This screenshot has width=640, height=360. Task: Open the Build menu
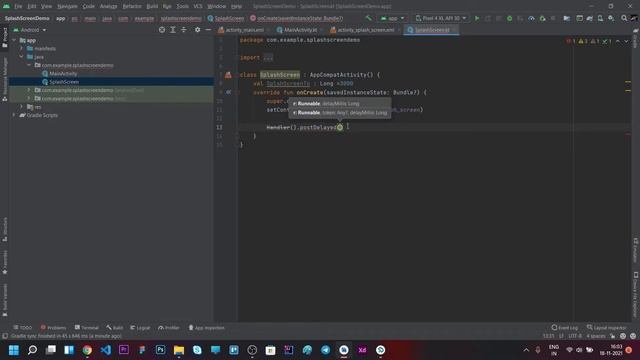click(152, 6)
